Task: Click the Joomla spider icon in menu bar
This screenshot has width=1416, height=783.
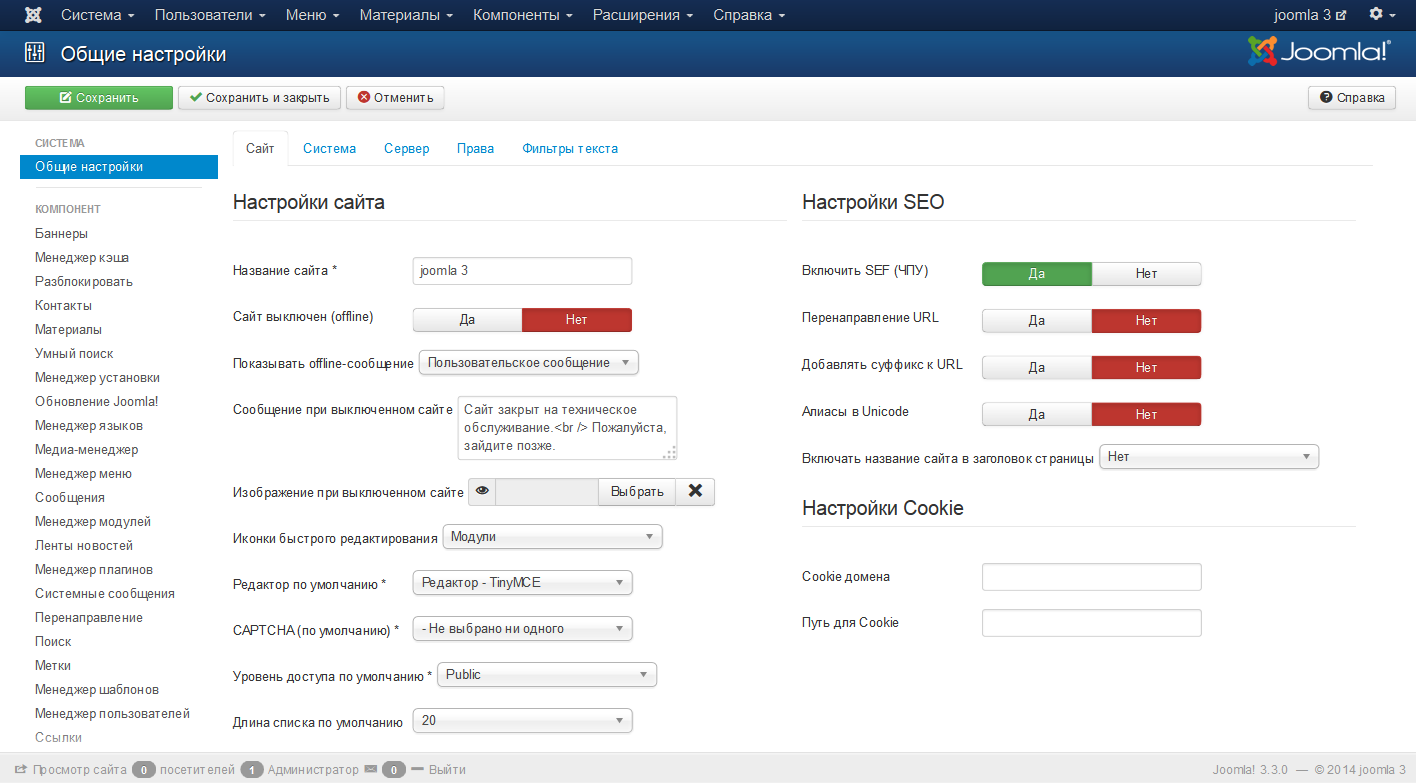Action: pos(32,14)
